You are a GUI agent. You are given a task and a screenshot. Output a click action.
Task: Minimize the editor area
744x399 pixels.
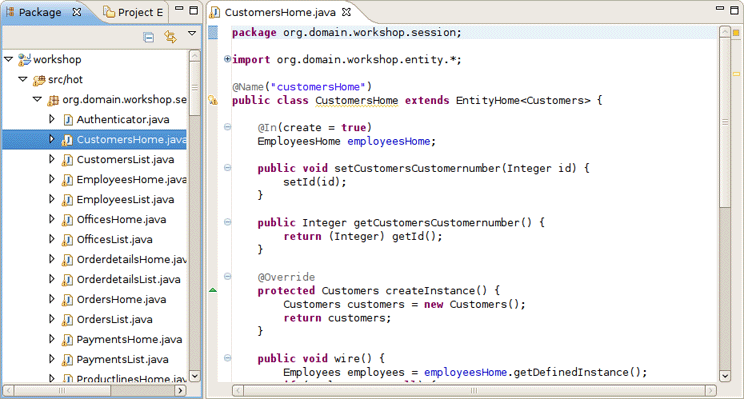(720, 8)
